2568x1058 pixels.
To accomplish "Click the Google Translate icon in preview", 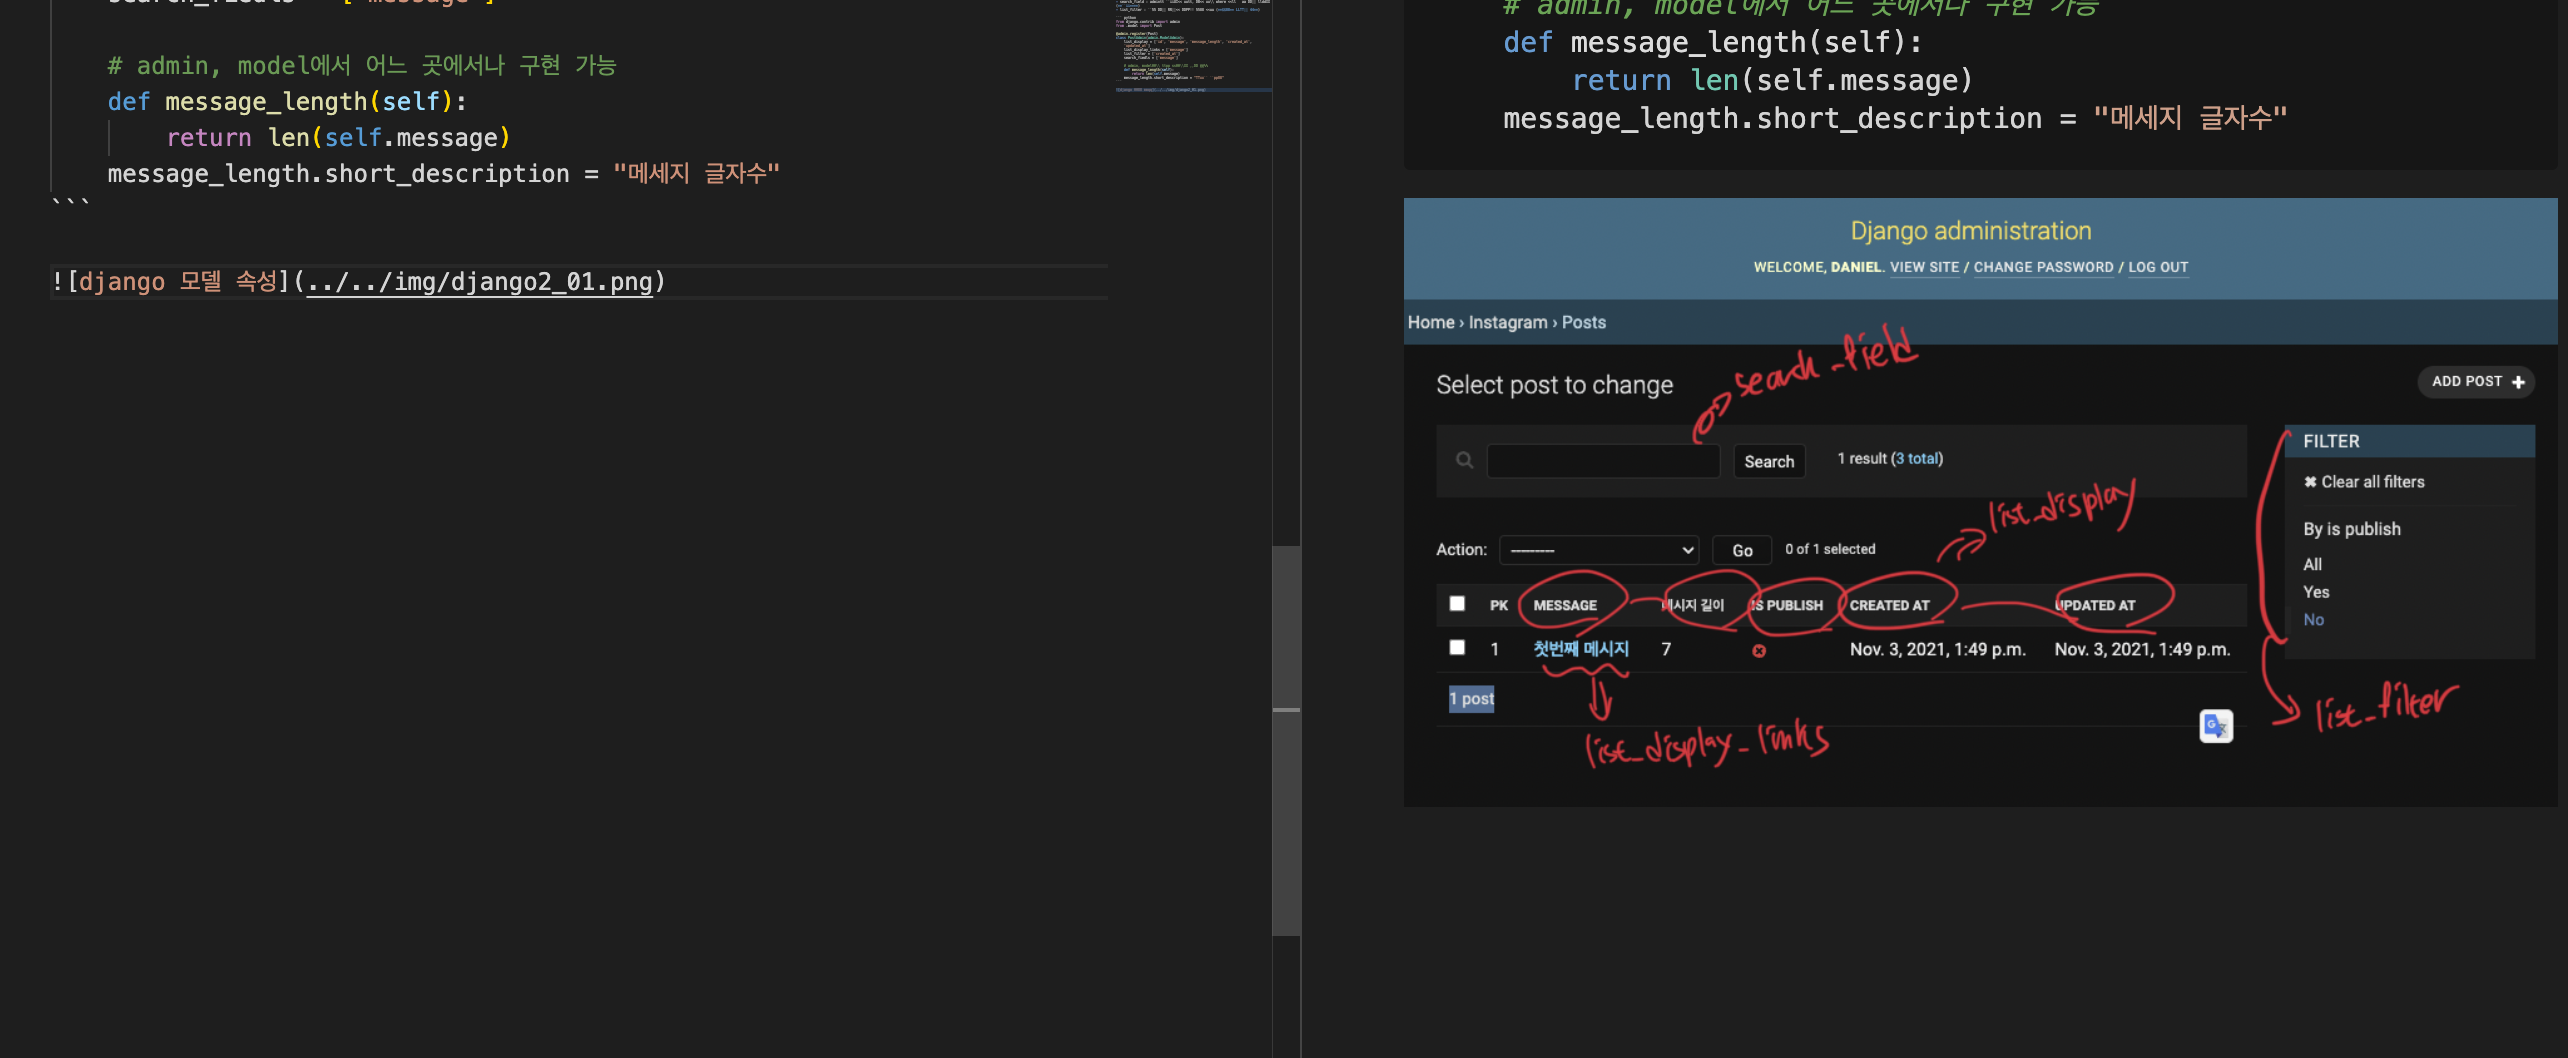I will pyautogui.click(x=2216, y=726).
